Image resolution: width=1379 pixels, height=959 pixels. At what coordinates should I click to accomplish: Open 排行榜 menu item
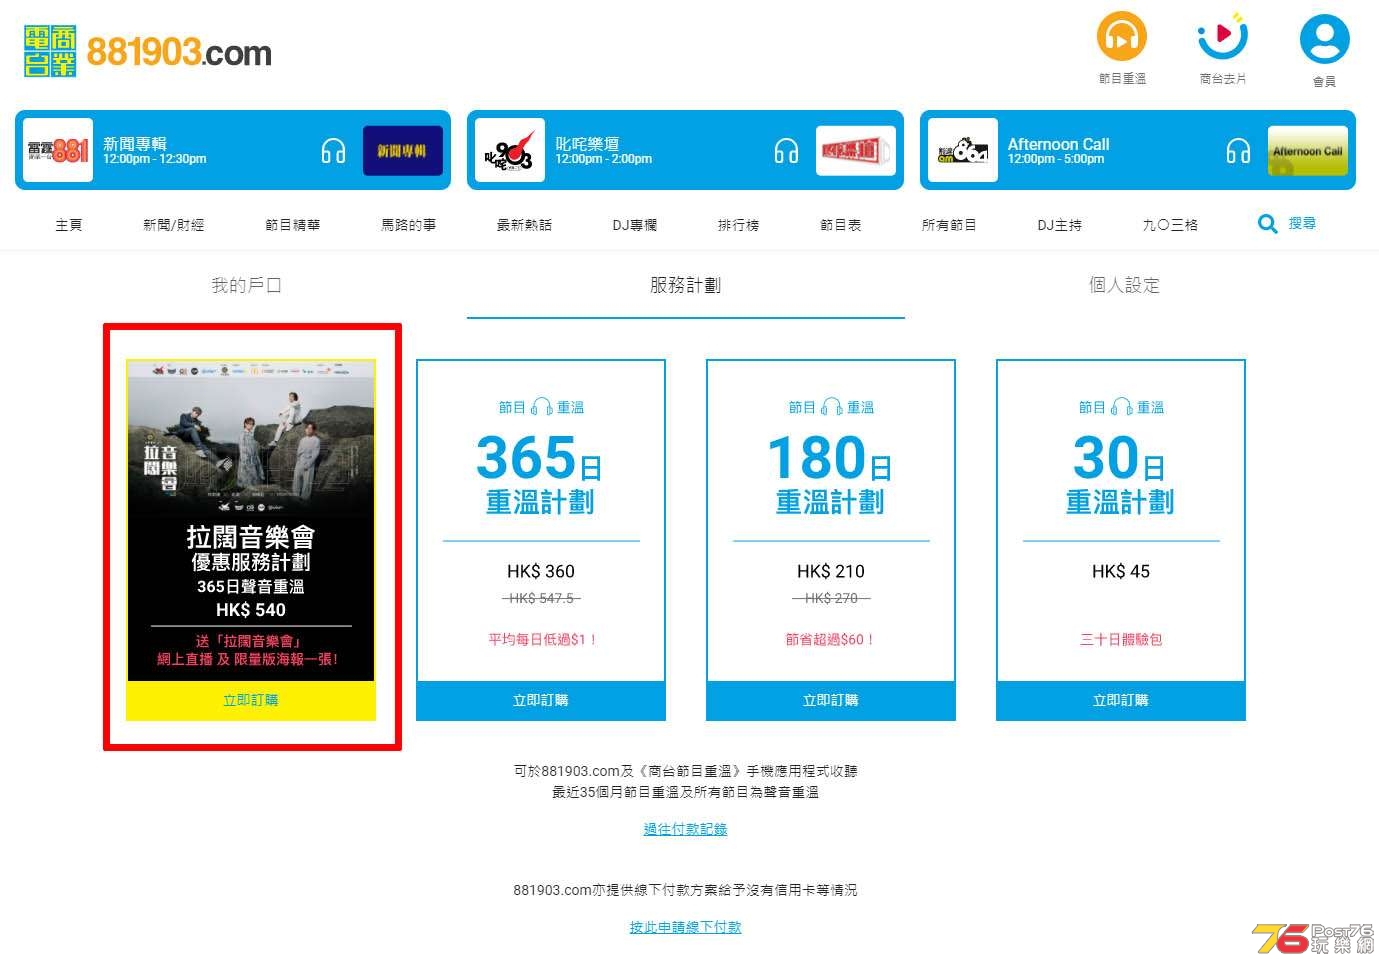coord(738,225)
